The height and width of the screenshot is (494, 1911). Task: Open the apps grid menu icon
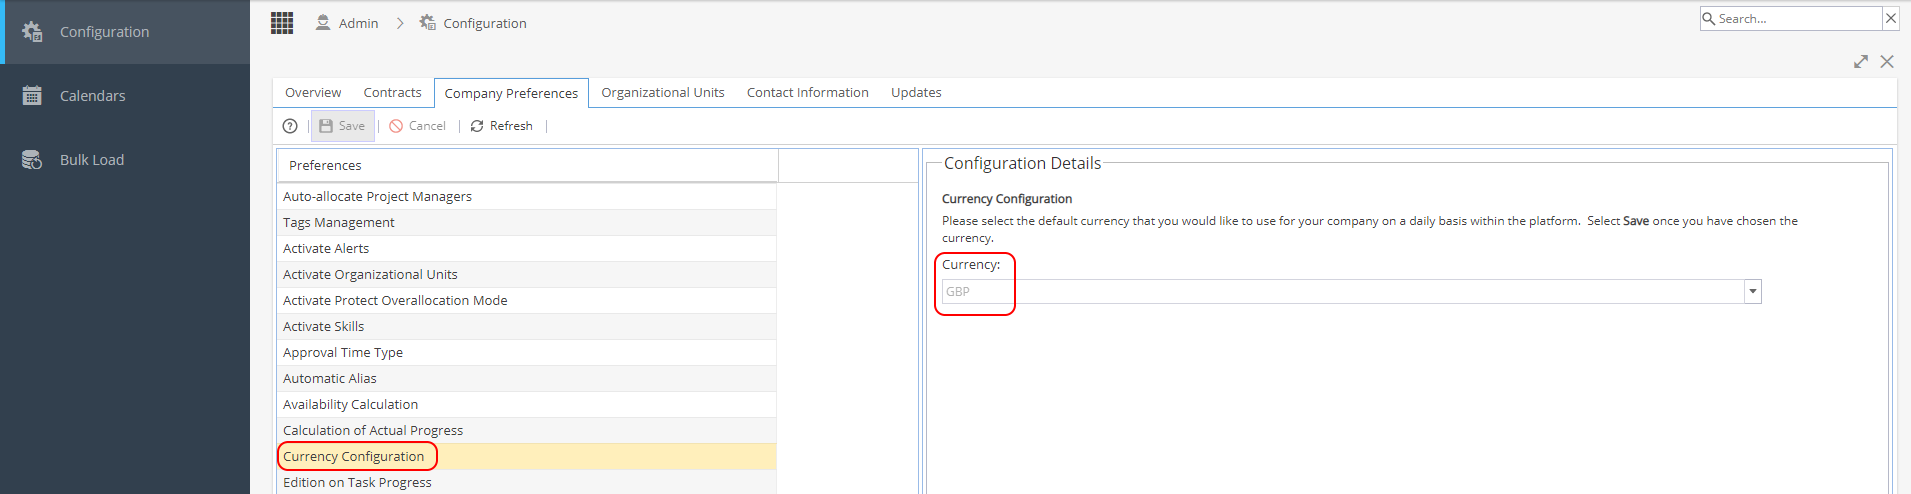(282, 23)
